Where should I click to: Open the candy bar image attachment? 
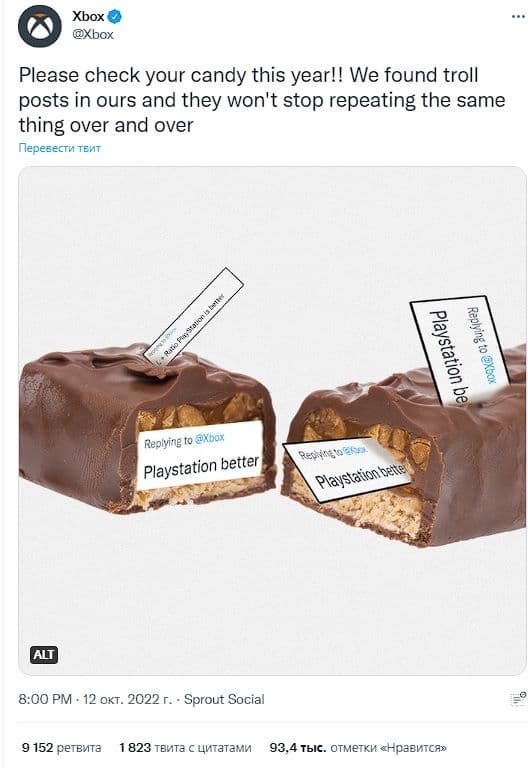pos(272,420)
